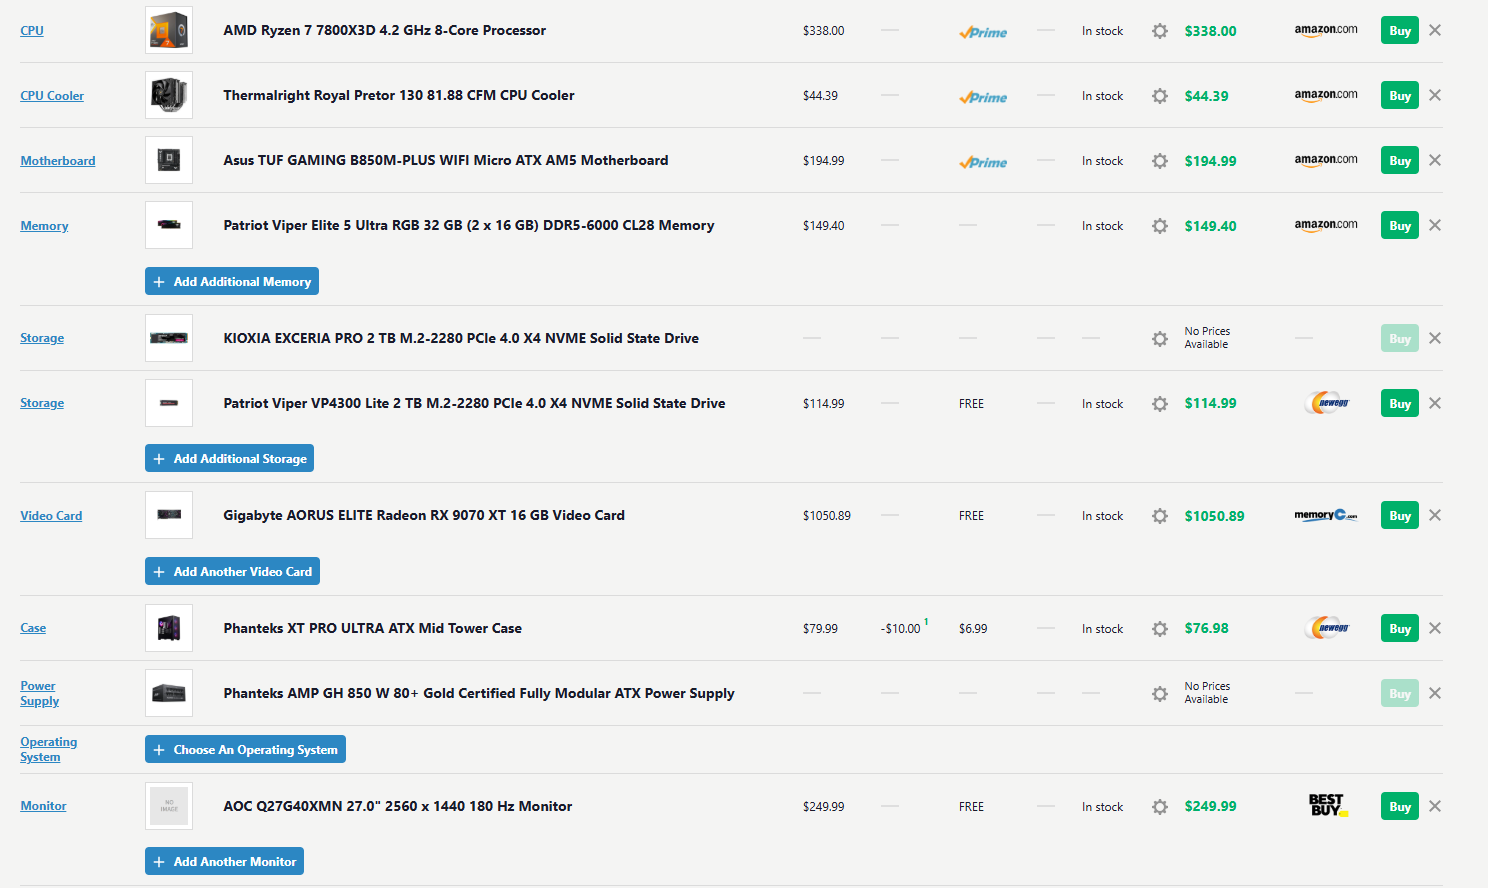Open the Video Card category link
The width and height of the screenshot is (1488, 888).
pos(51,516)
